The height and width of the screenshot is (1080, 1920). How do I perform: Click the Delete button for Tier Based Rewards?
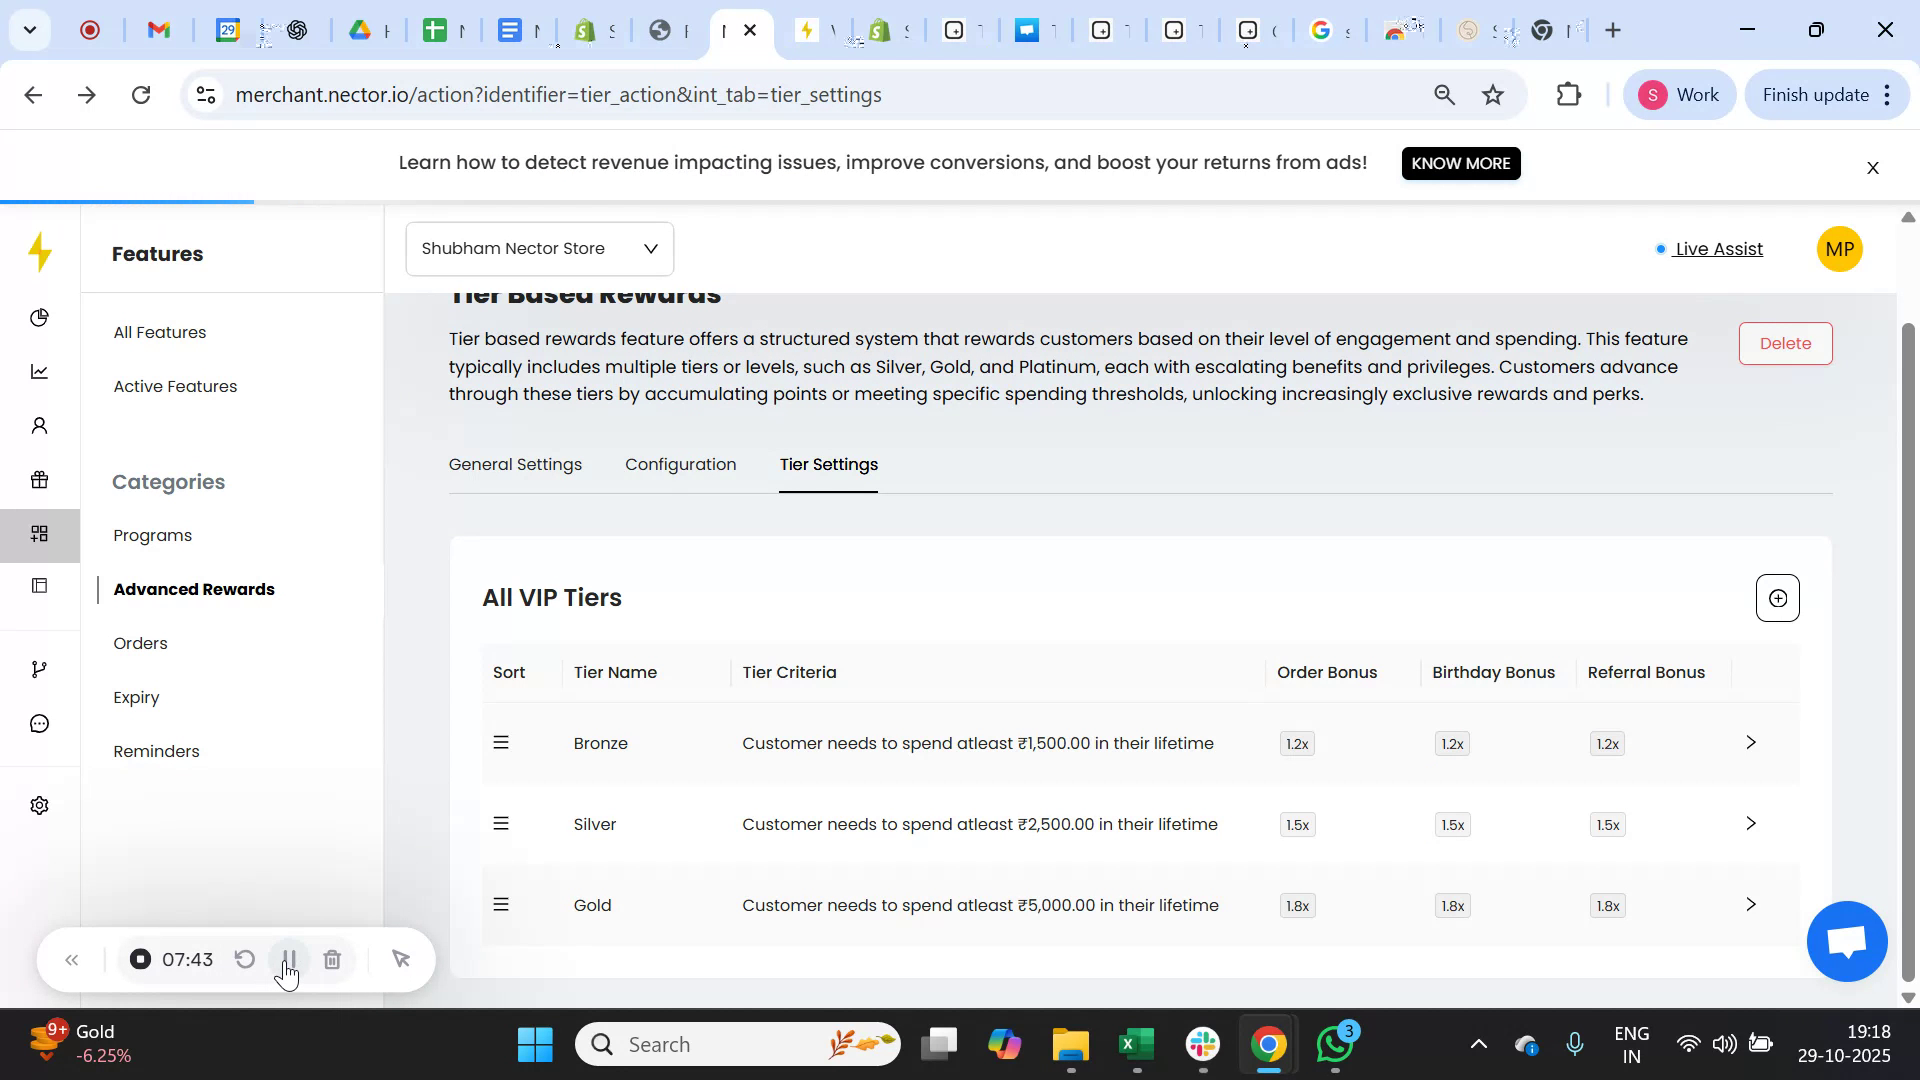click(x=1785, y=343)
